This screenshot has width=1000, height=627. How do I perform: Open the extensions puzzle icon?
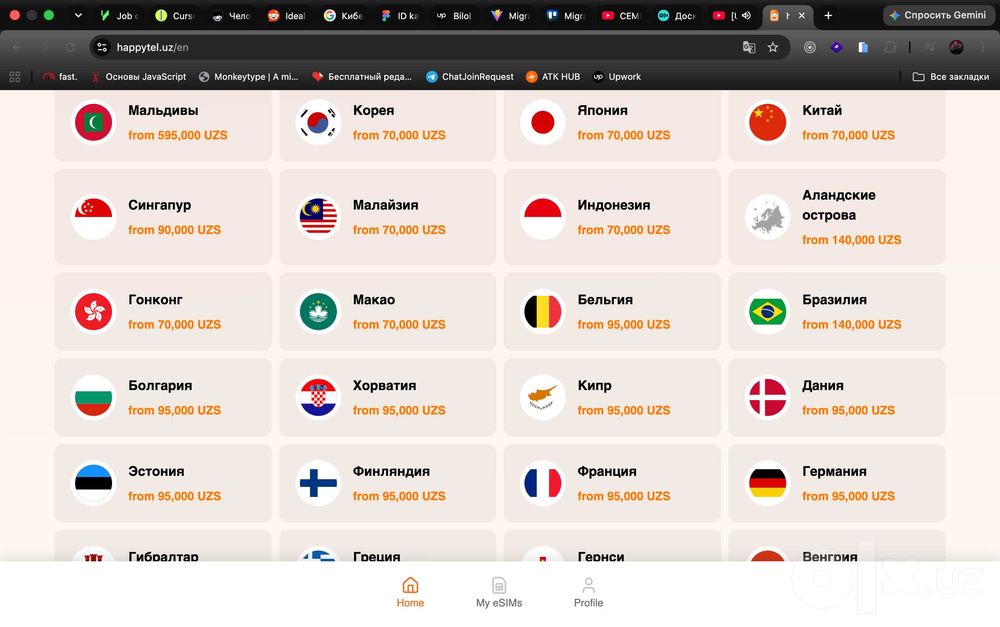pos(890,47)
